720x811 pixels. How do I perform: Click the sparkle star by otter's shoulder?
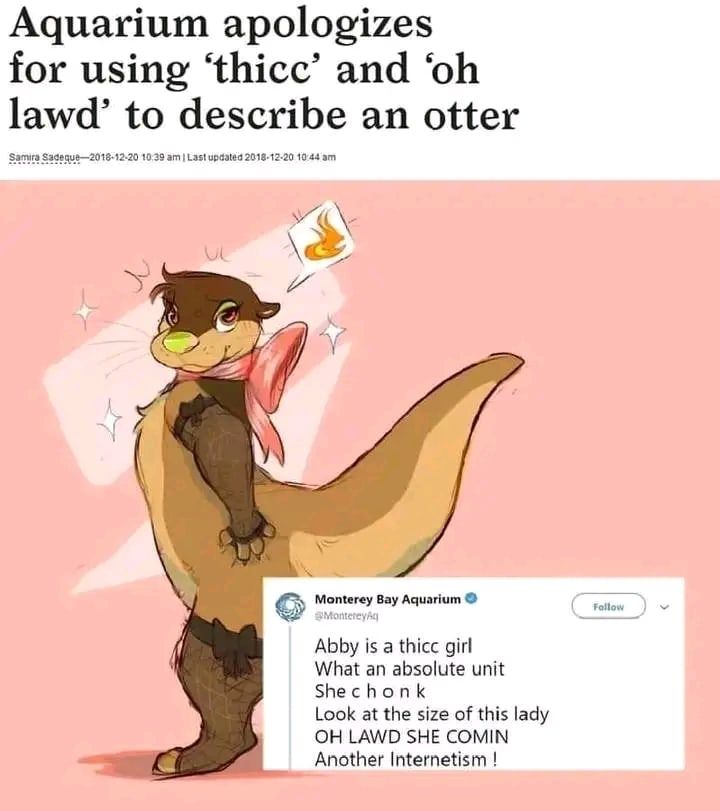[x=110, y=419]
